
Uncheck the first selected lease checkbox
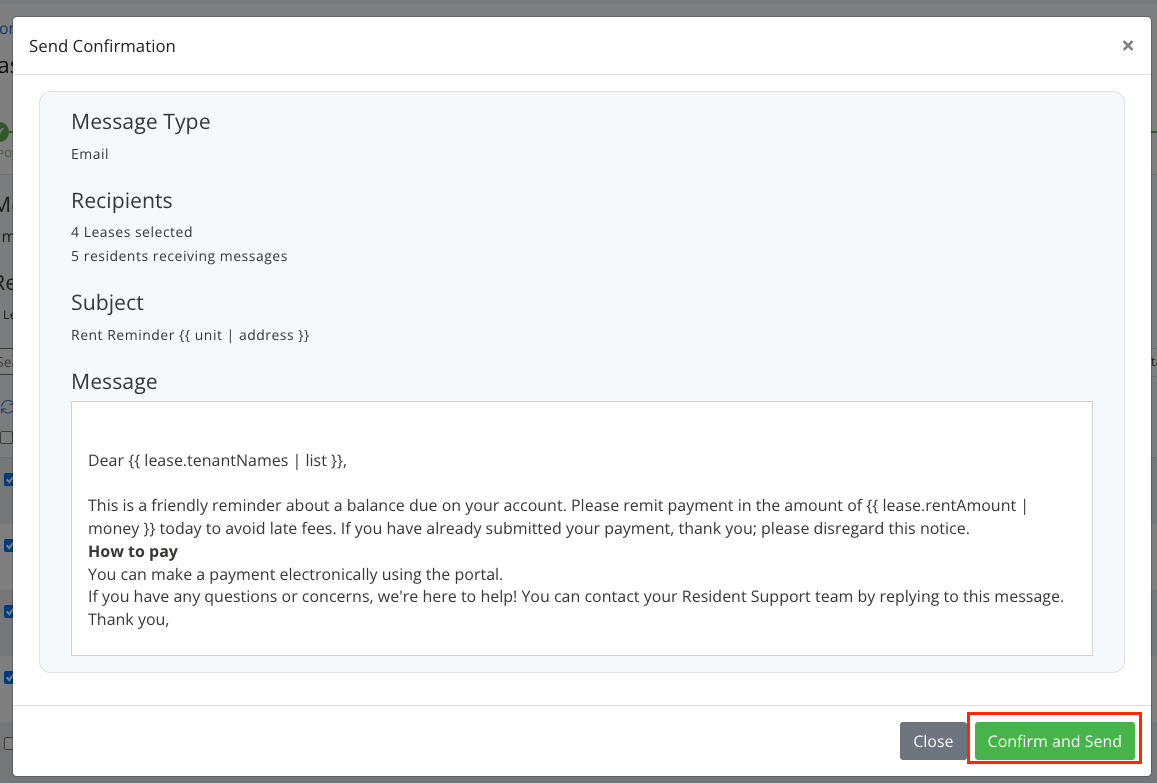[8, 479]
